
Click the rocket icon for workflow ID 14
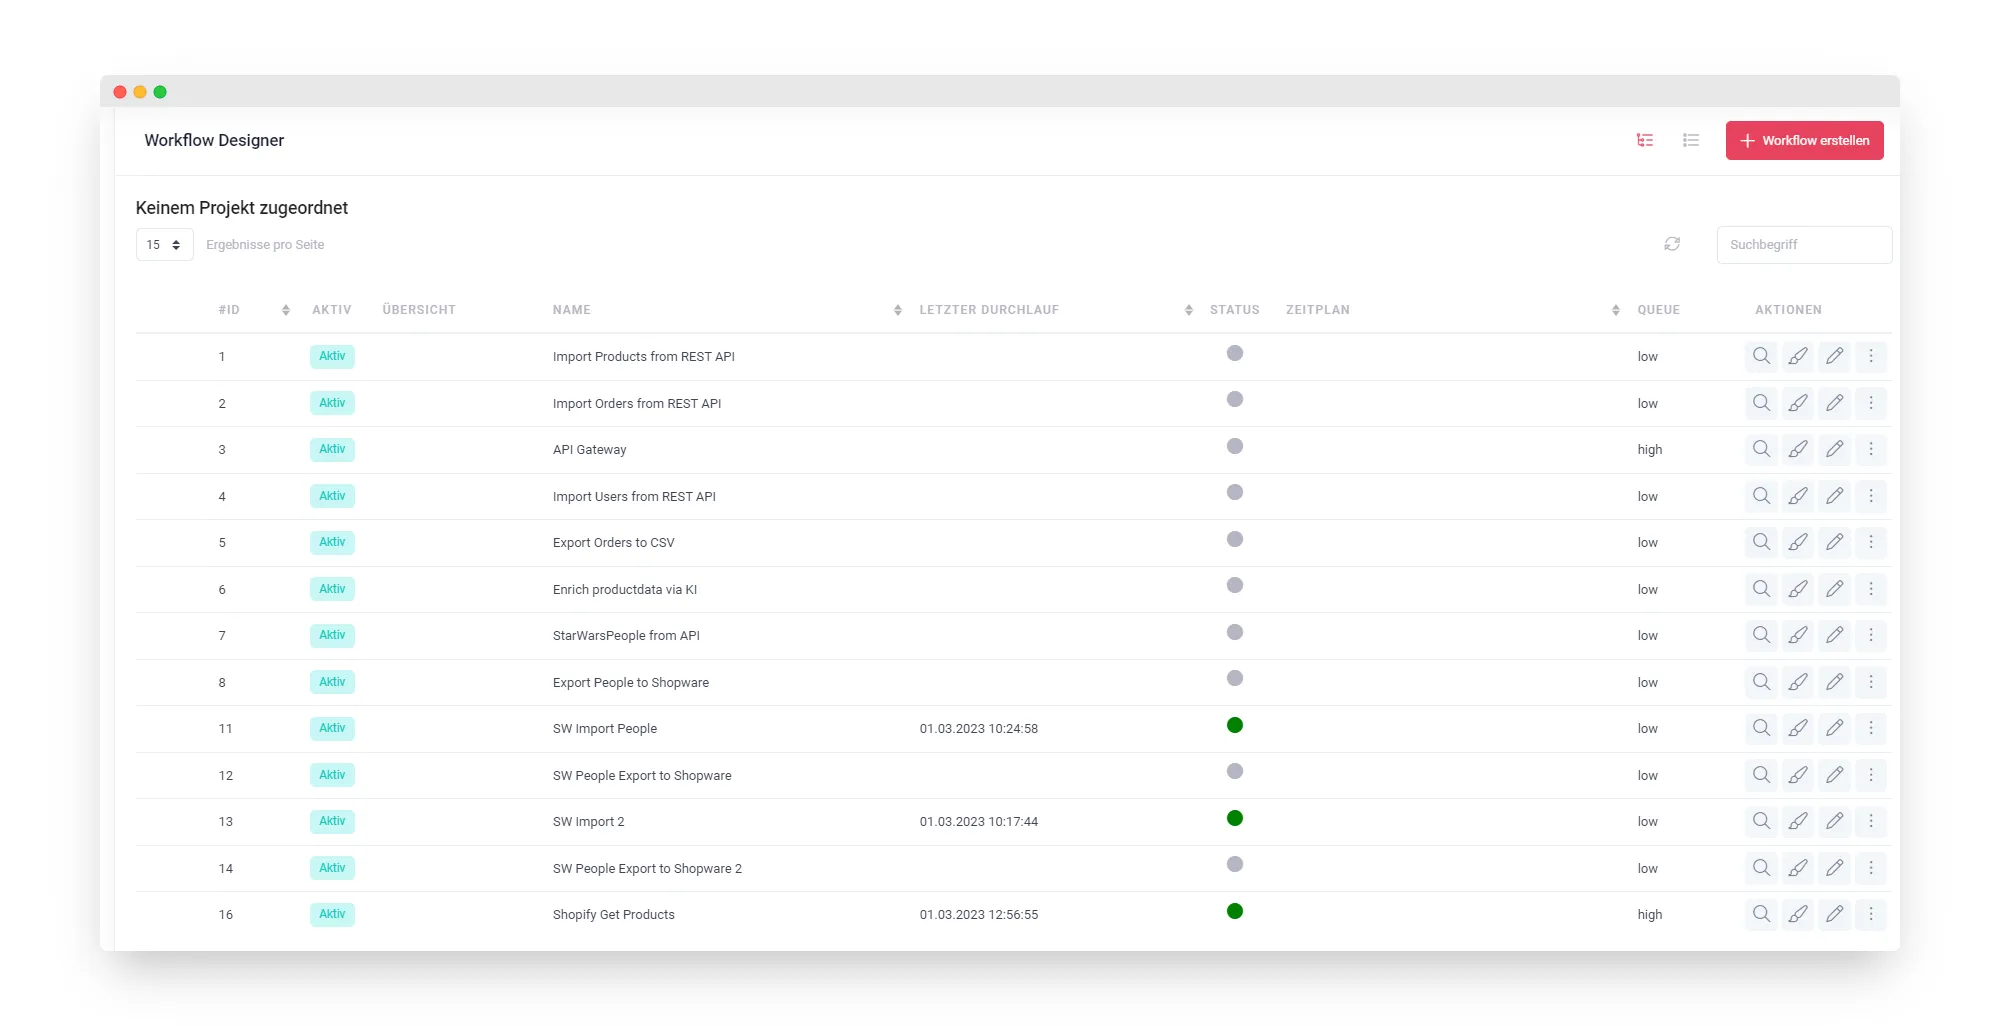point(1798,868)
